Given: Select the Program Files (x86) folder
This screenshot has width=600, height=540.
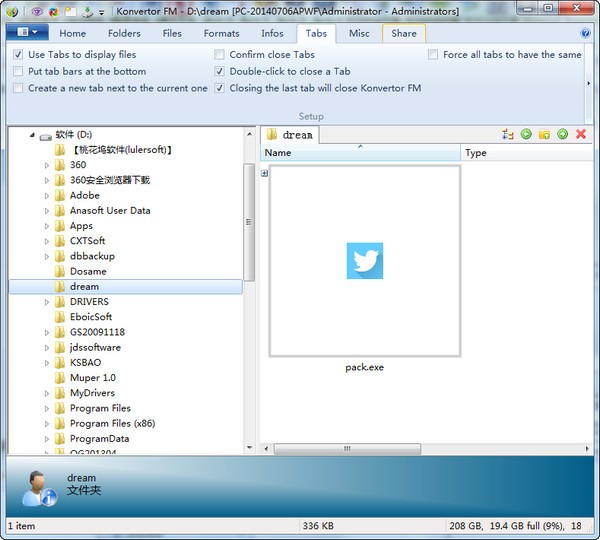Looking at the screenshot, I should pyautogui.click(x=112, y=423).
